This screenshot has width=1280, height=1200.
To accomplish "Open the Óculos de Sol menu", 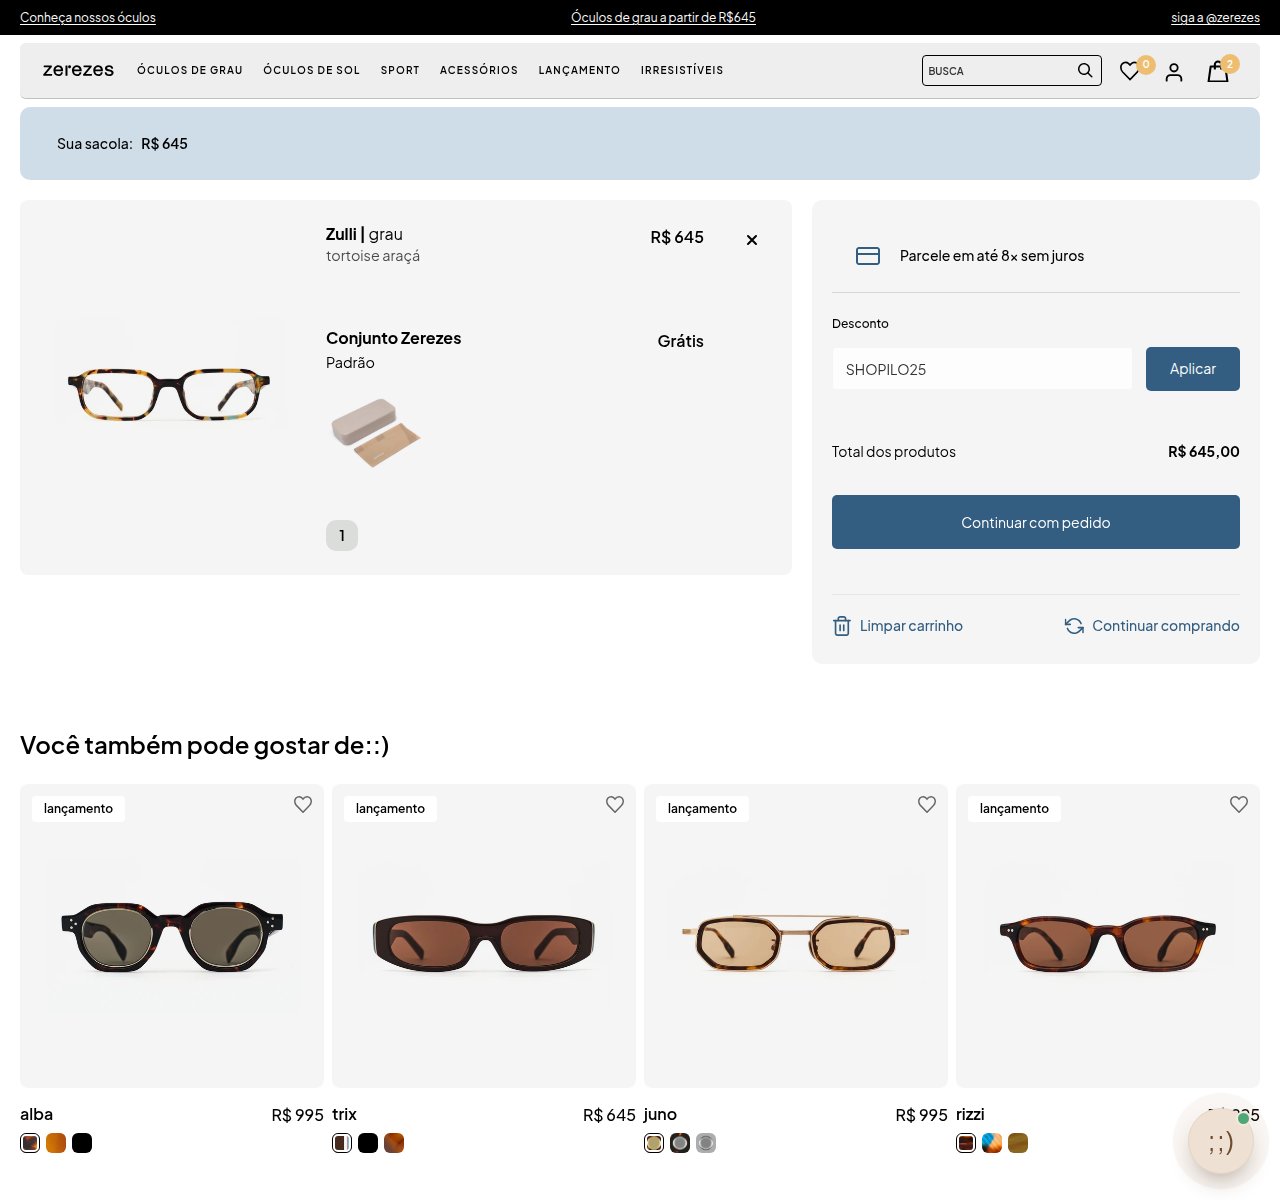I will click(x=311, y=70).
